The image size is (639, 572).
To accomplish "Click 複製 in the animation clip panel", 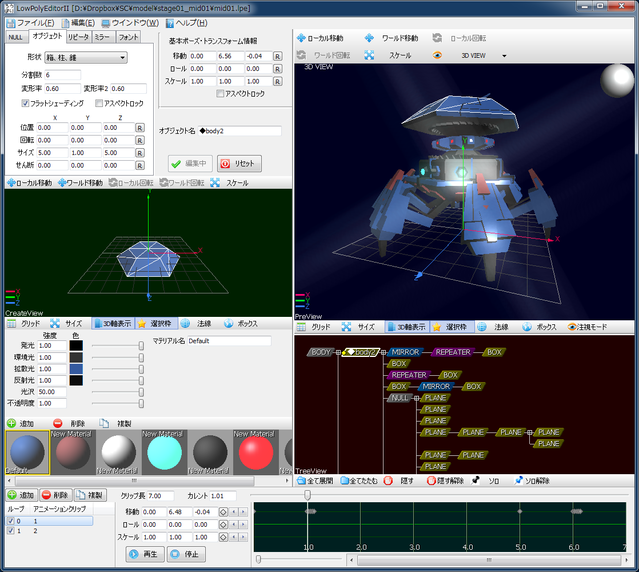I will pos(90,495).
